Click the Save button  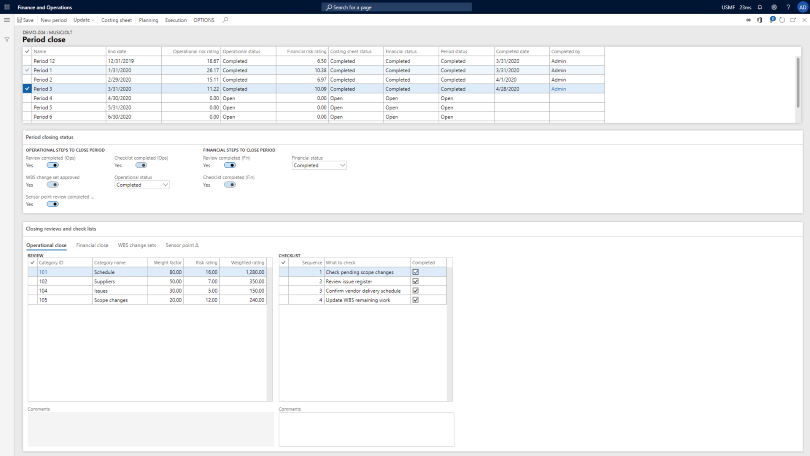point(24,20)
